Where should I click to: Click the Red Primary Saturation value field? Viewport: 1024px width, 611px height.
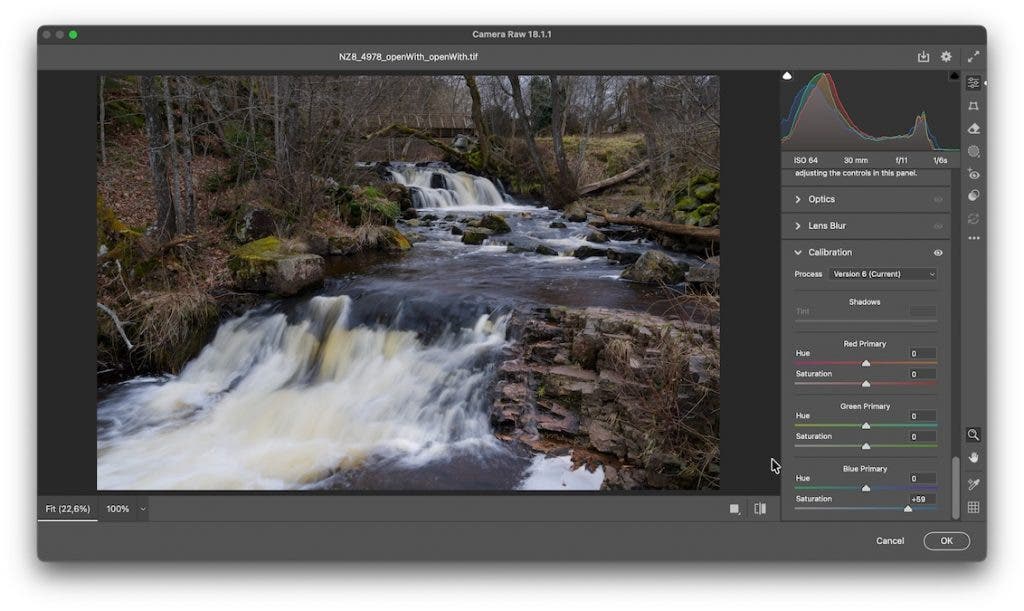[x=922, y=374]
